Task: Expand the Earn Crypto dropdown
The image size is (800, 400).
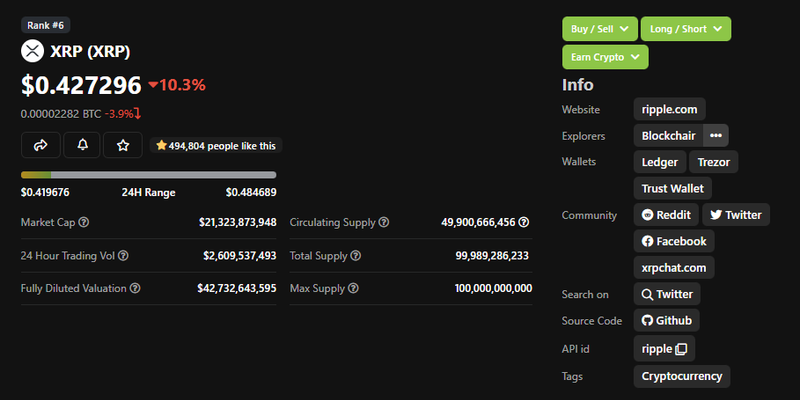Action: pos(605,57)
